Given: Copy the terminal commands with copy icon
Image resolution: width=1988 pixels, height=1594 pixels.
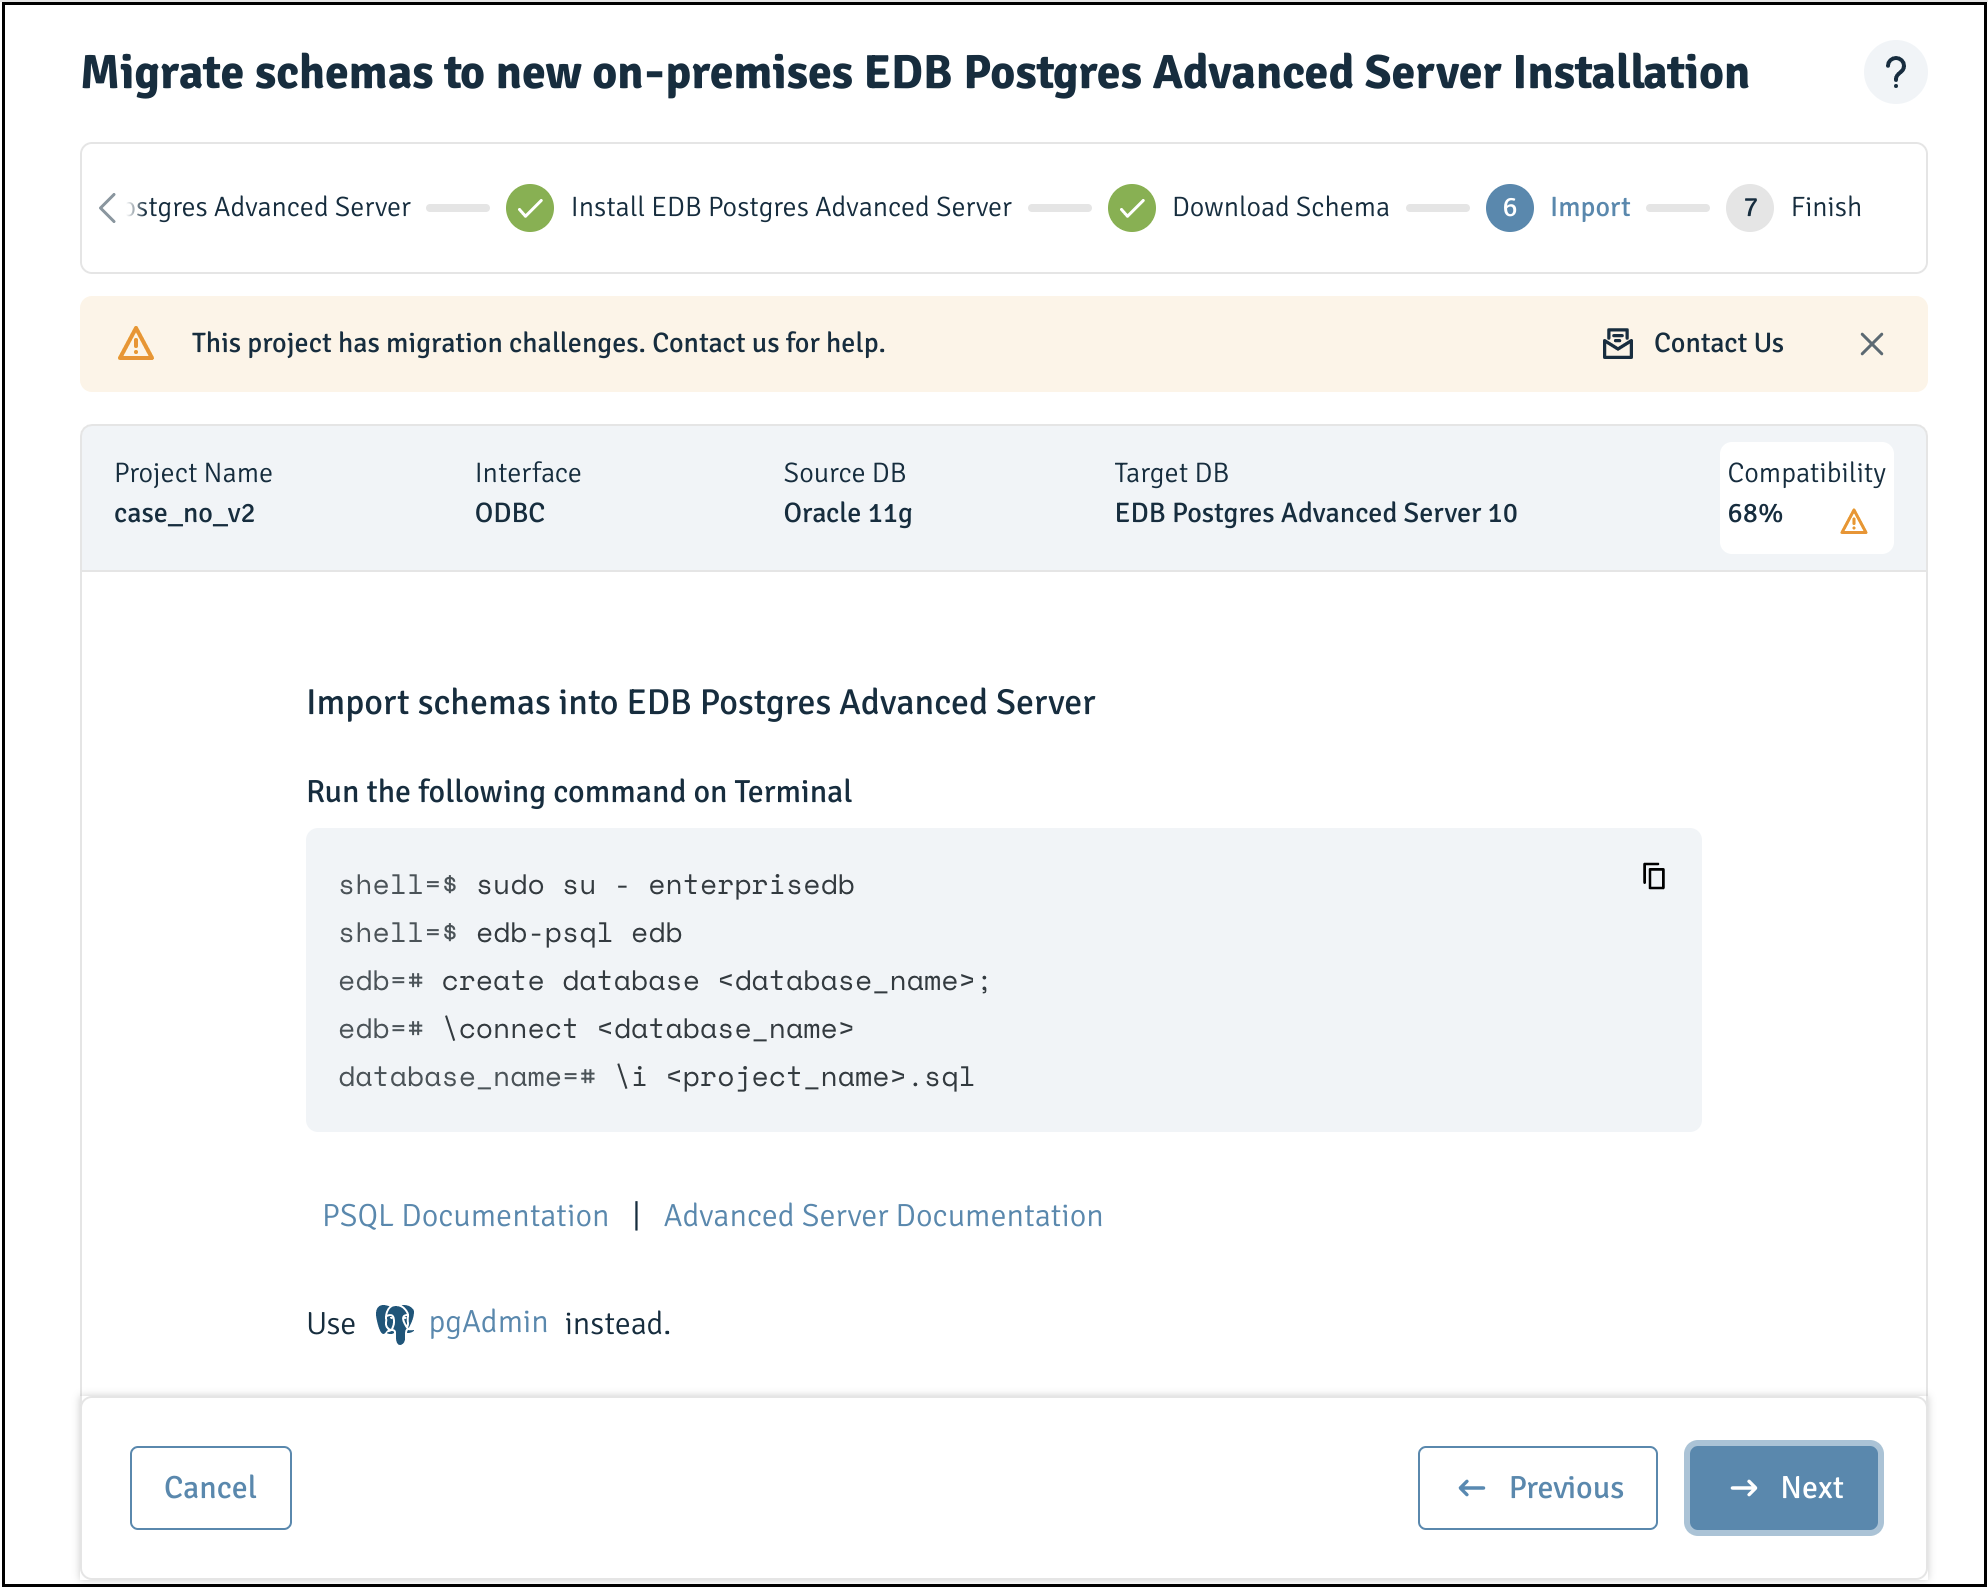Looking at the screenshot, I should [x=1654, y=876].
